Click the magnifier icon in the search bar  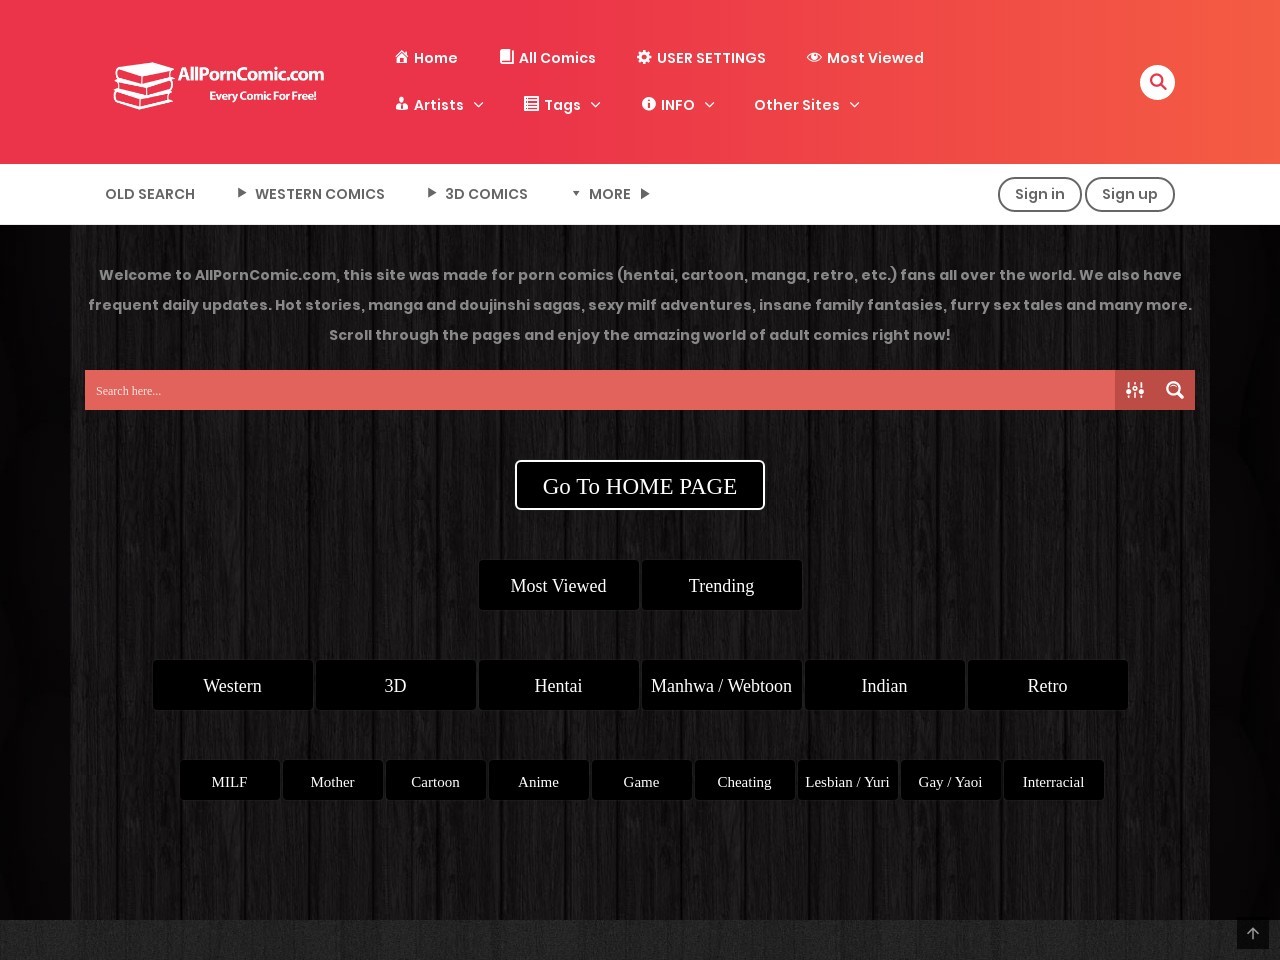click(x=1175, y=390)
